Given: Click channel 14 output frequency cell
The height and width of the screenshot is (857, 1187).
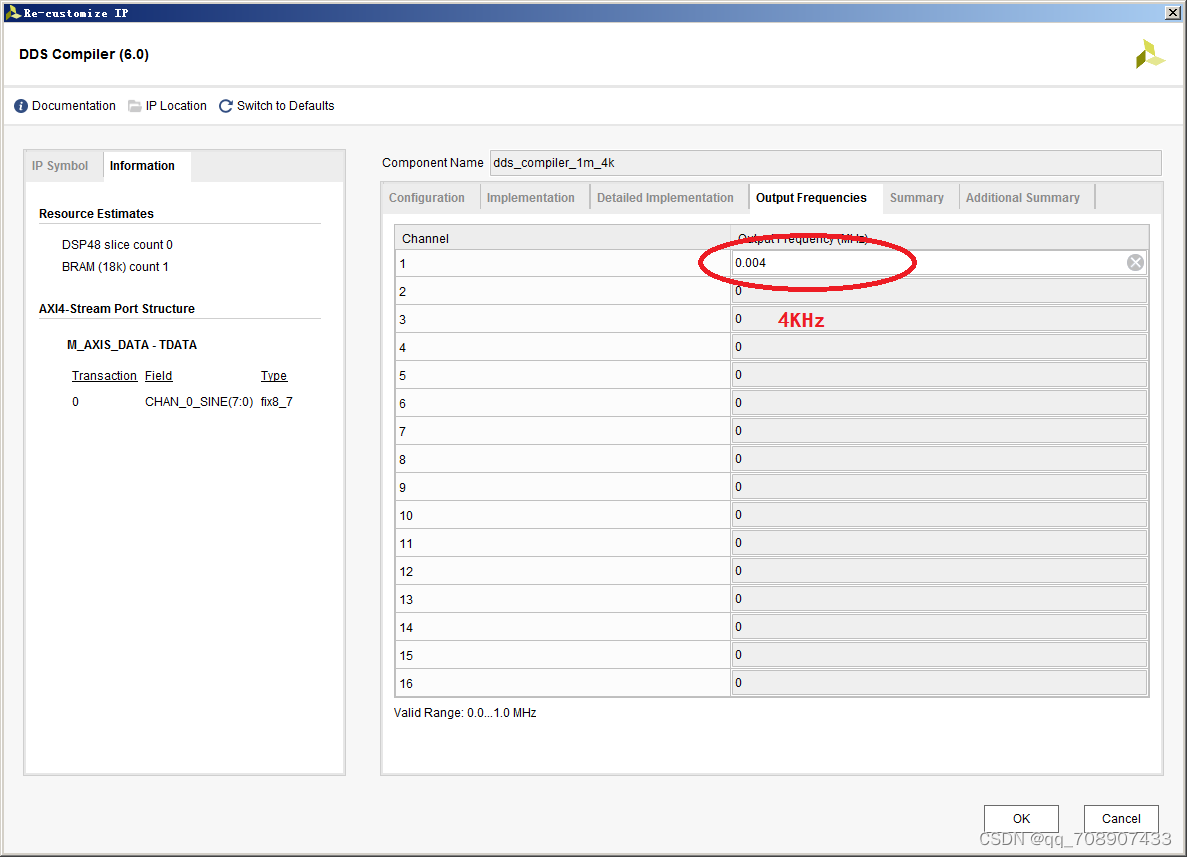Looking at the screenshot, I should pyautogui.click(x=939, y=627).
